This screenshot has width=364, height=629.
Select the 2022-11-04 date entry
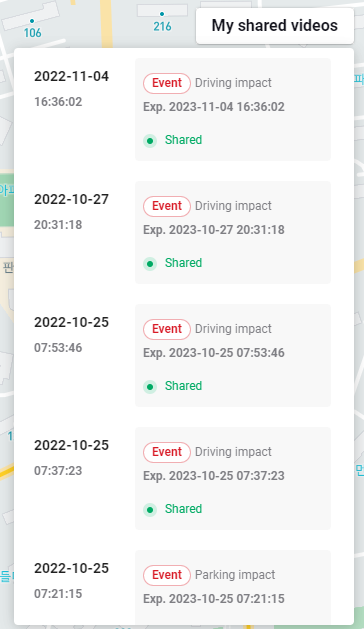point(71,76)
